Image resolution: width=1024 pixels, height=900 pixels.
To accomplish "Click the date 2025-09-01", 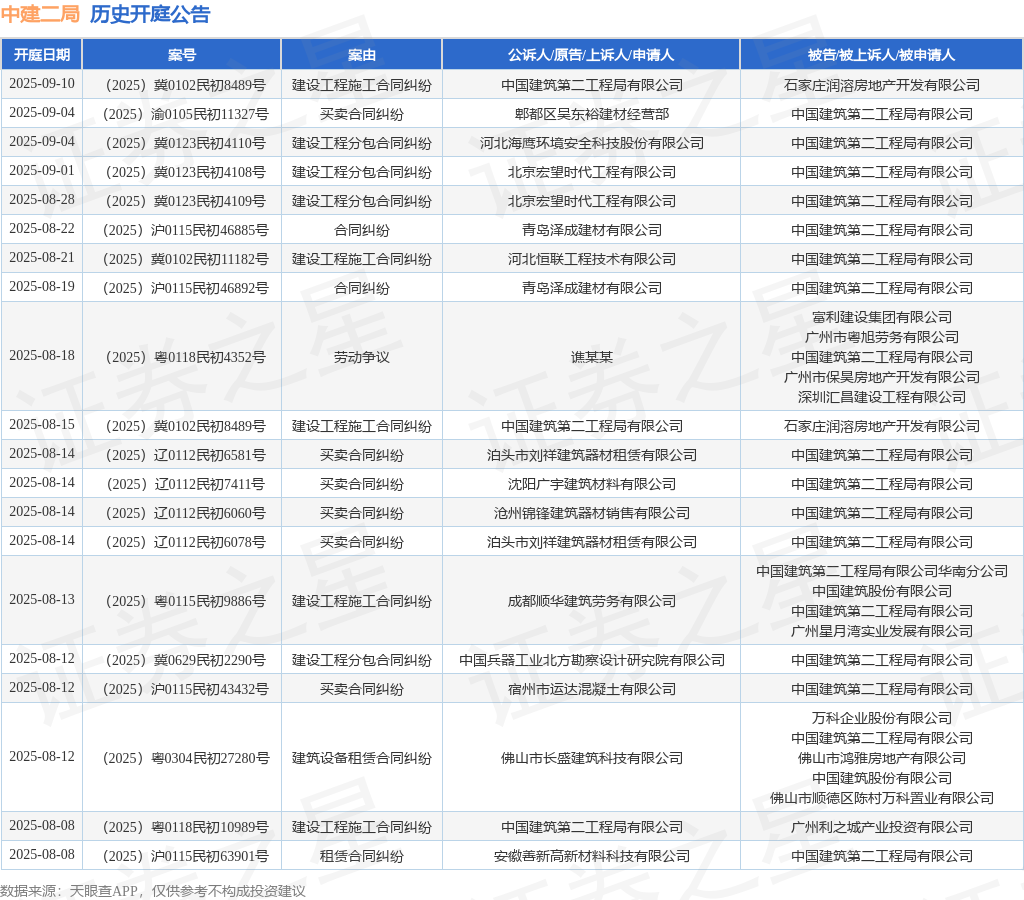I will [42, 170].
